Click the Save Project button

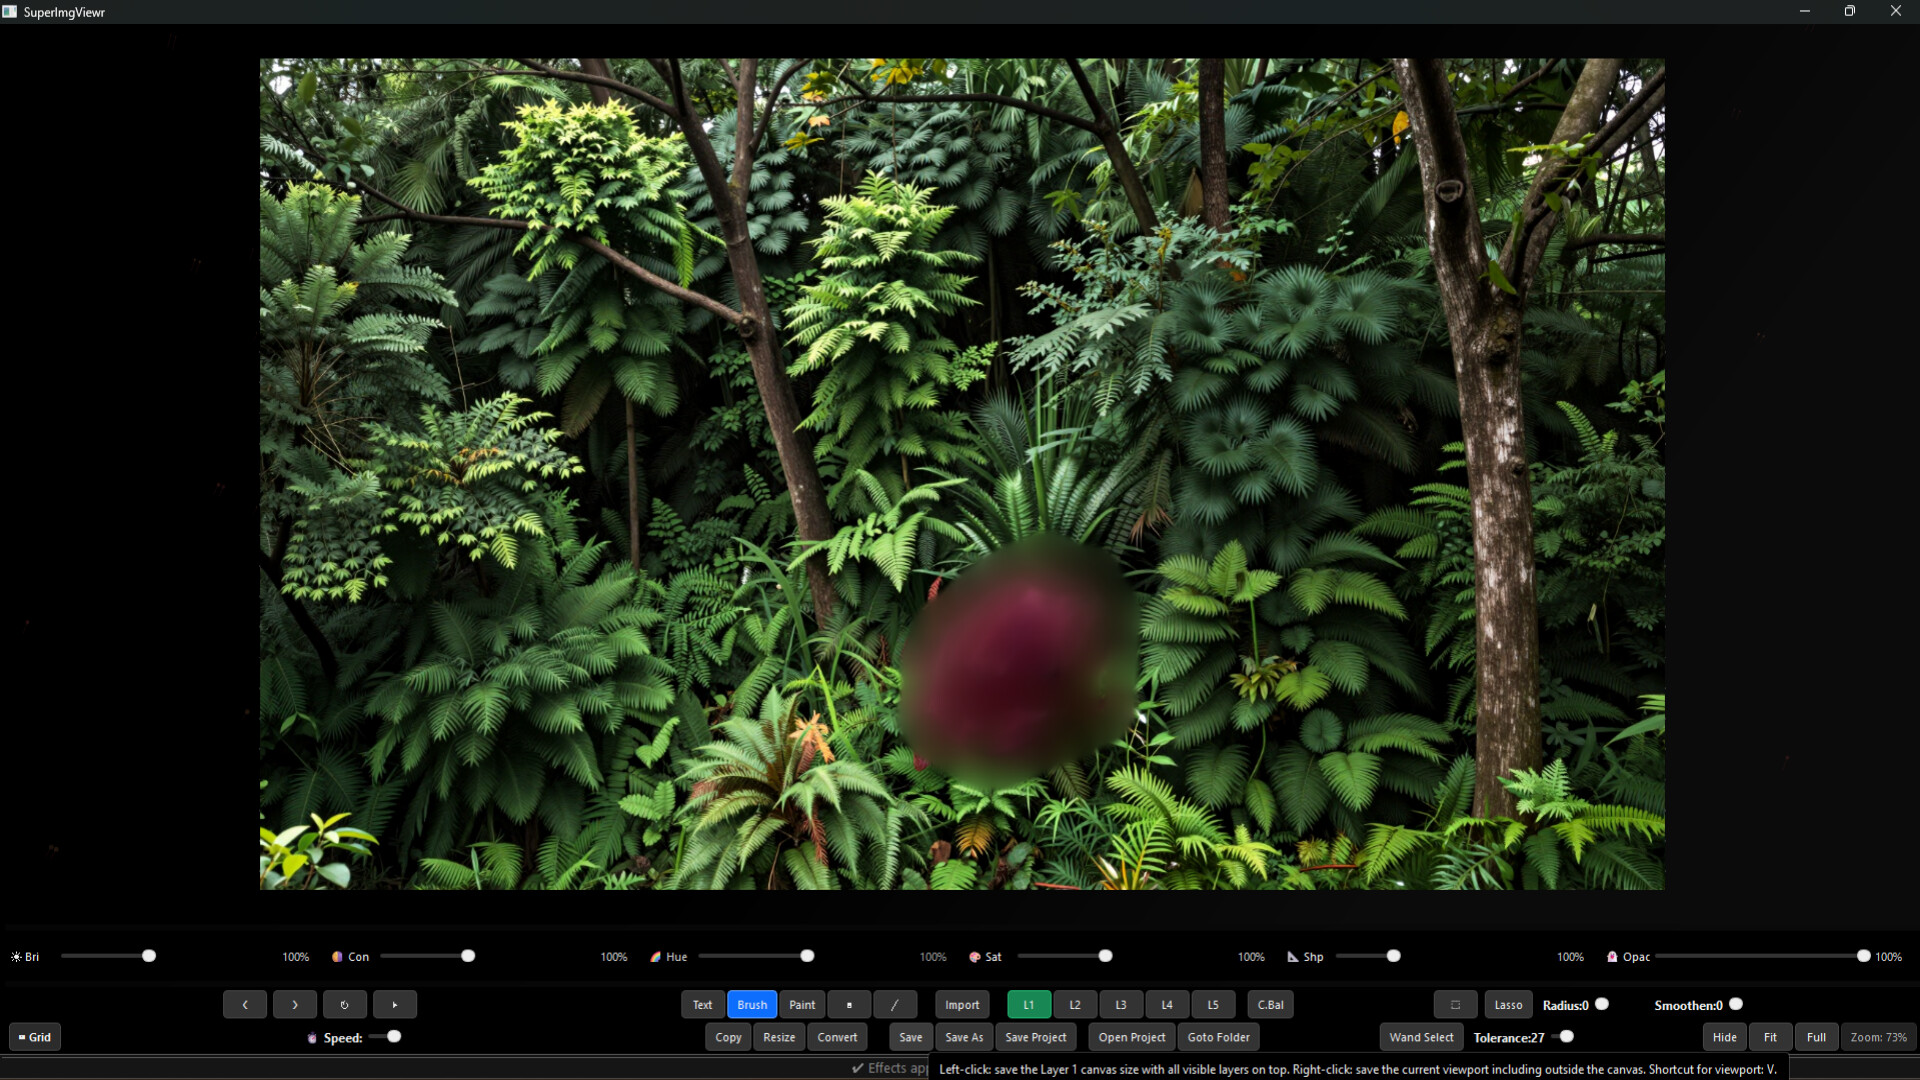coord(1035,1037)
